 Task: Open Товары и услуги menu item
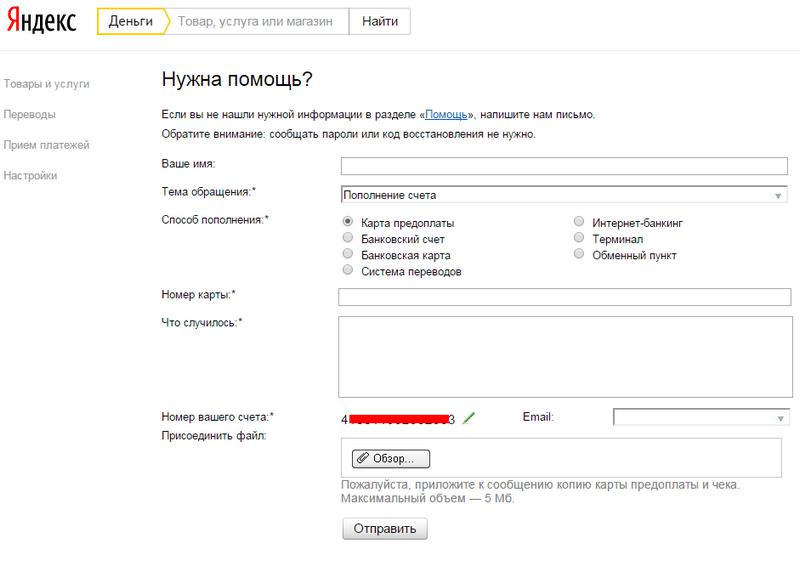click(x=46, y=84)
